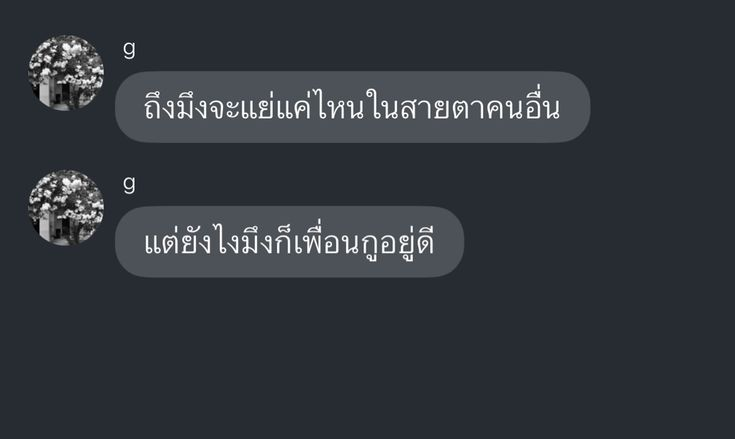Image resolution: width=735 pixels, height=439 pixels.
Task: Select the message bubble ending with "คนอื่น"
Action: [352, 107]
